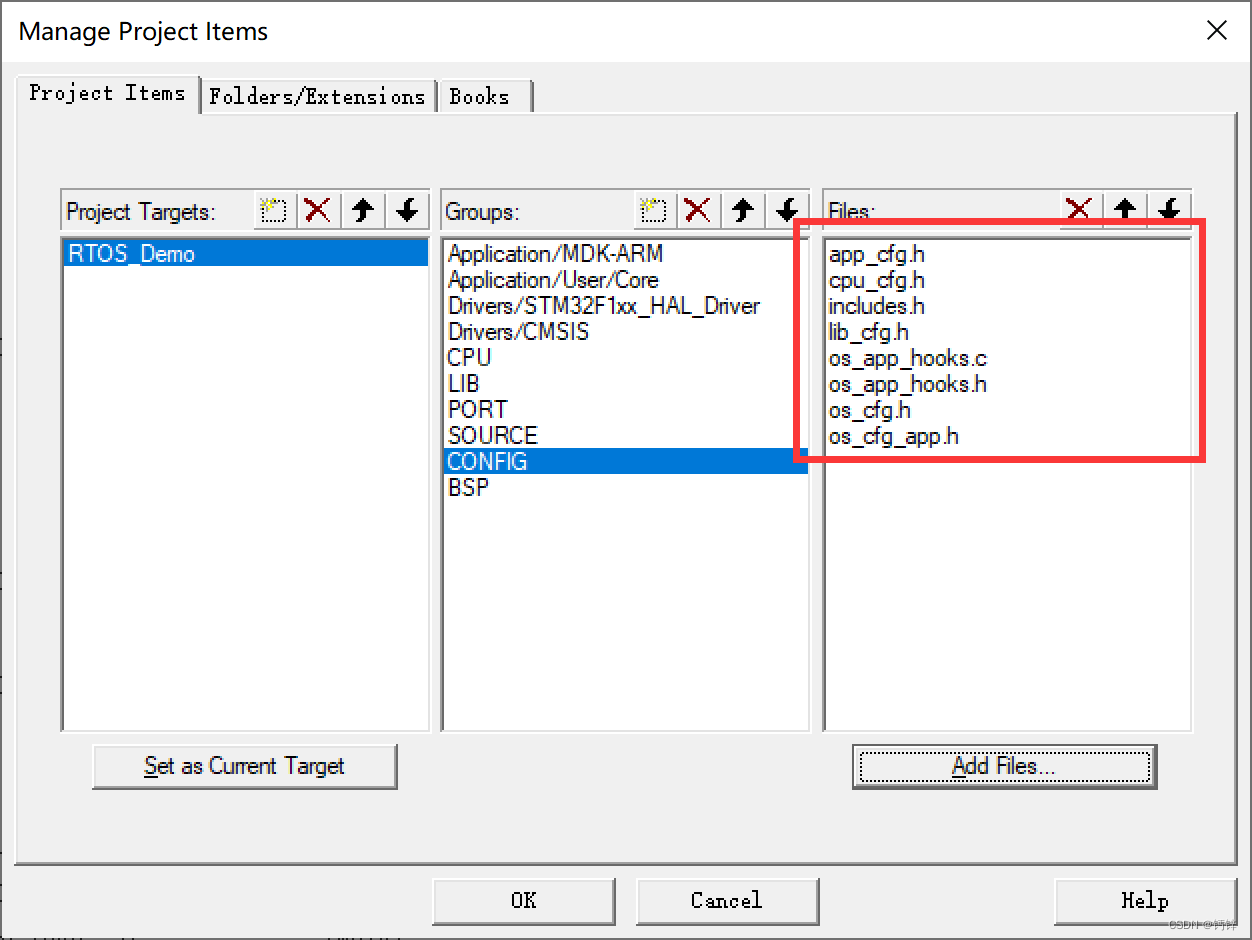The height and width of the screenshot is (940, 1252).
Task: Open Help for this dialog
Action: tap(1145, 901)
